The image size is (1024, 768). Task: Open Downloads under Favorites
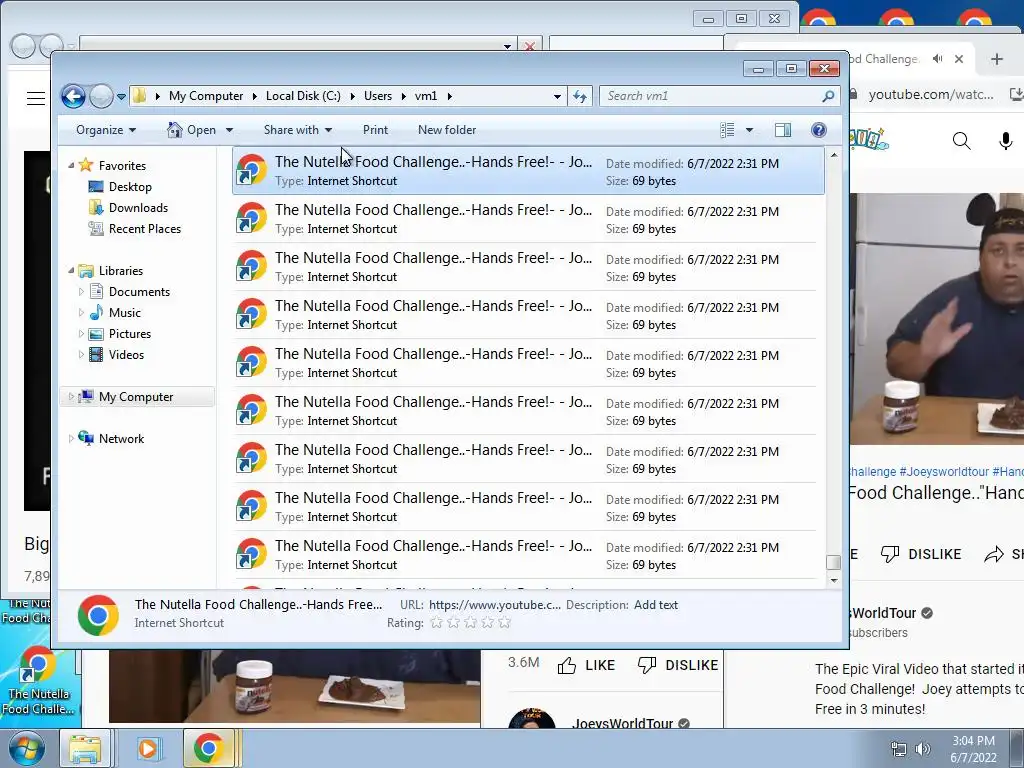pyautogui.click(x=138, y=208)
